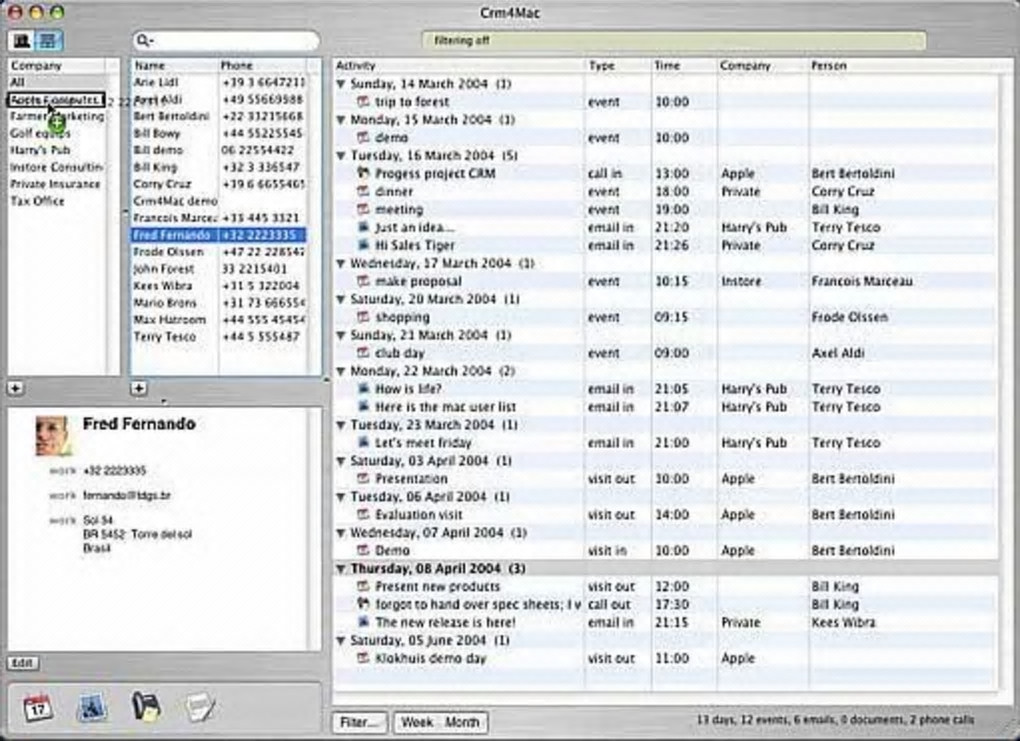Sort by Type column header

(618, 66)
